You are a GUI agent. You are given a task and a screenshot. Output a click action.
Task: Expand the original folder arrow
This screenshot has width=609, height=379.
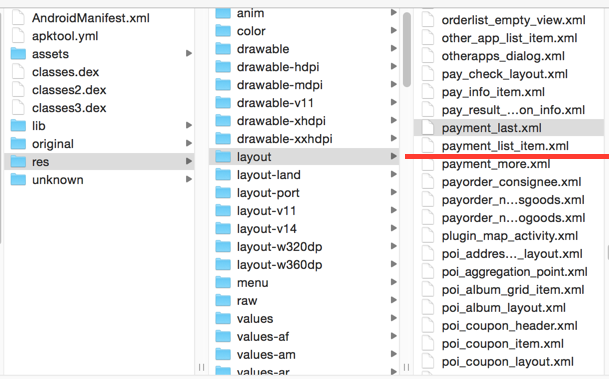(x=189, y=143)
